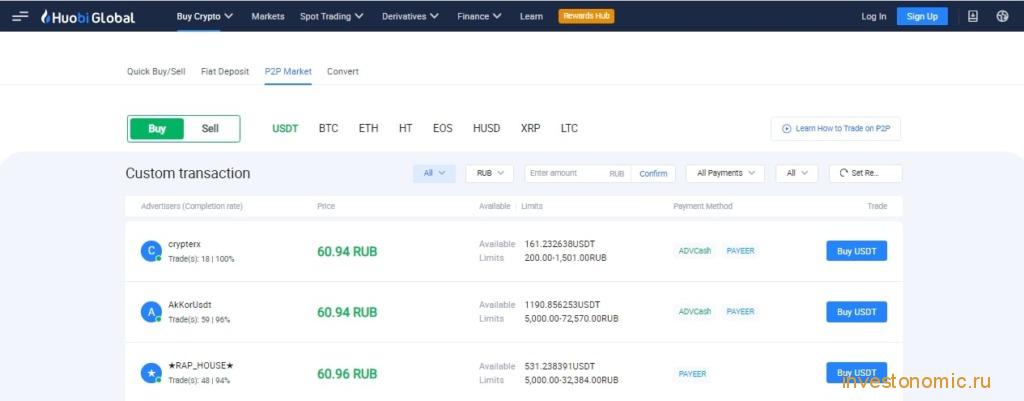1024x401 pixels.
Task: Expand Finance menu
Action: [x=479, y=16]
